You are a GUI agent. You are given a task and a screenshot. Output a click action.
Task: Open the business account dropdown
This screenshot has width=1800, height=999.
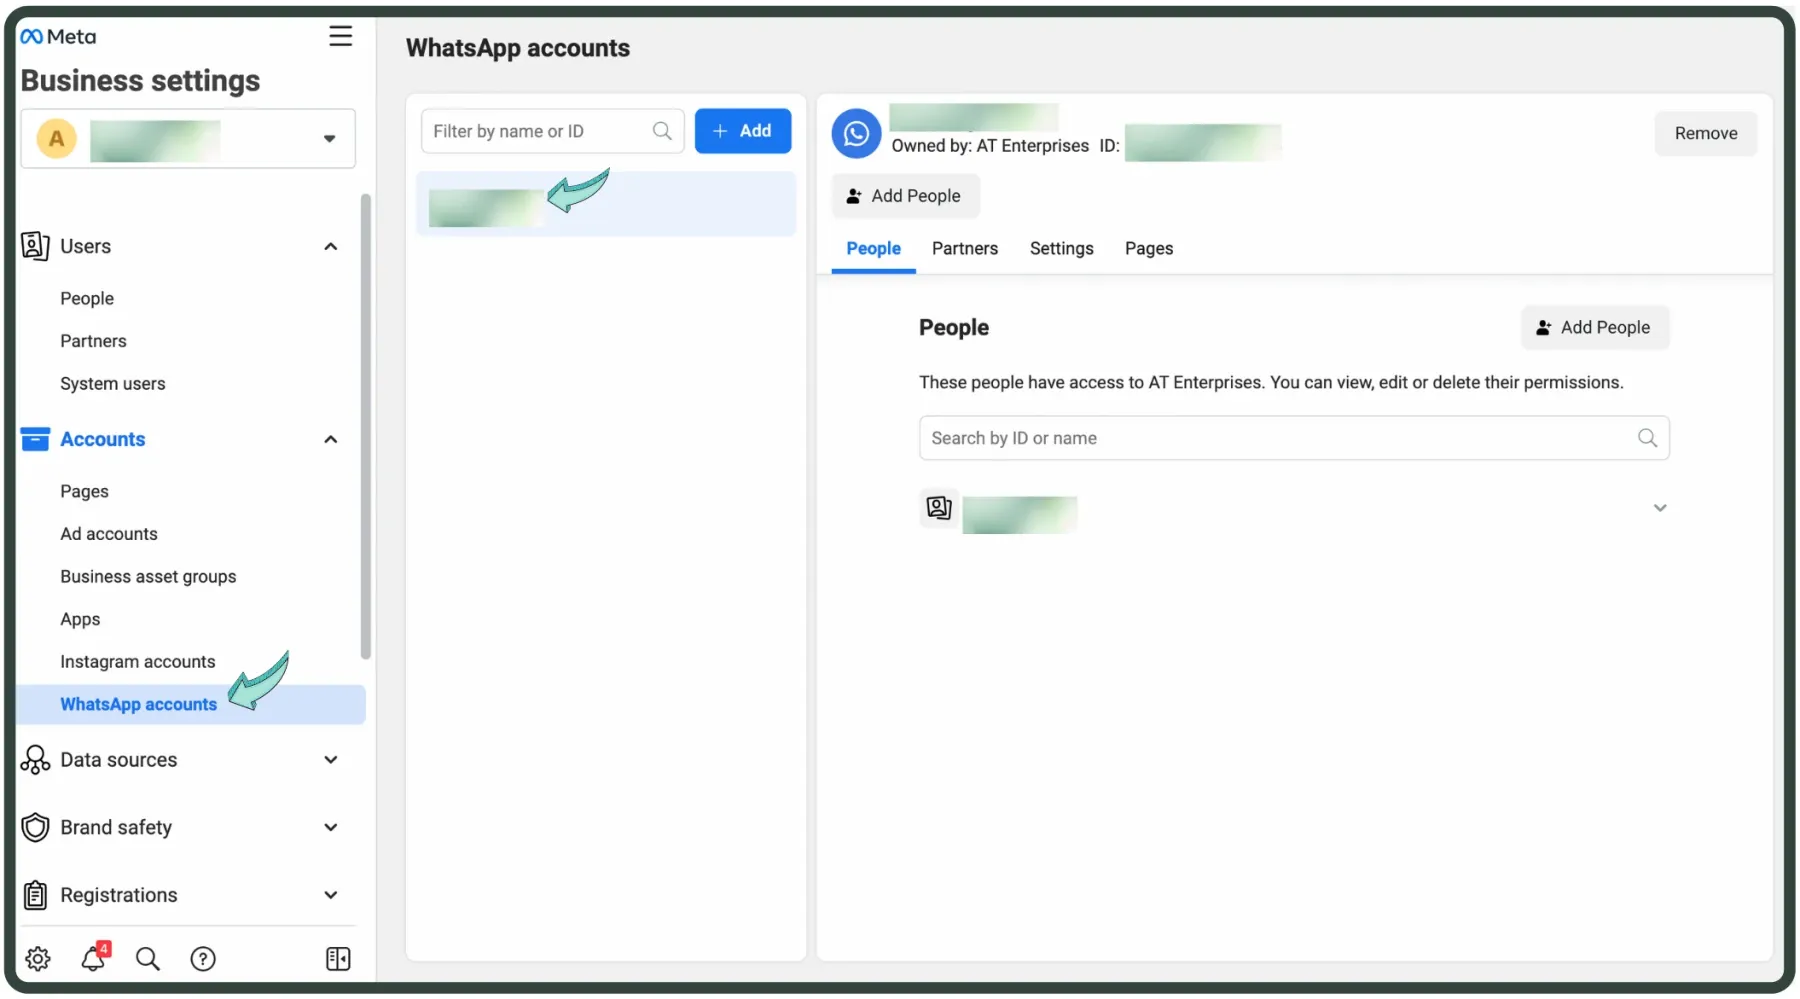coord(188,139)
